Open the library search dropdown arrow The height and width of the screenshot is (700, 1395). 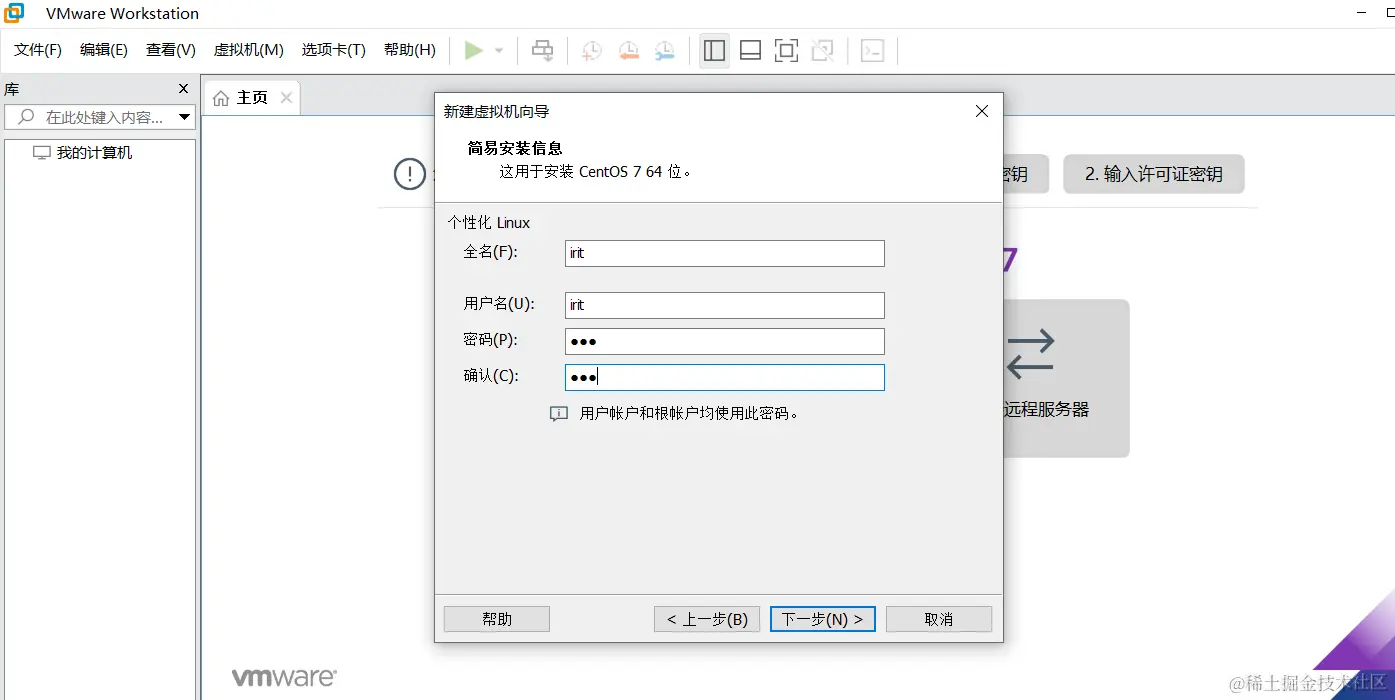pyautogui.click(x=184, y=117)
